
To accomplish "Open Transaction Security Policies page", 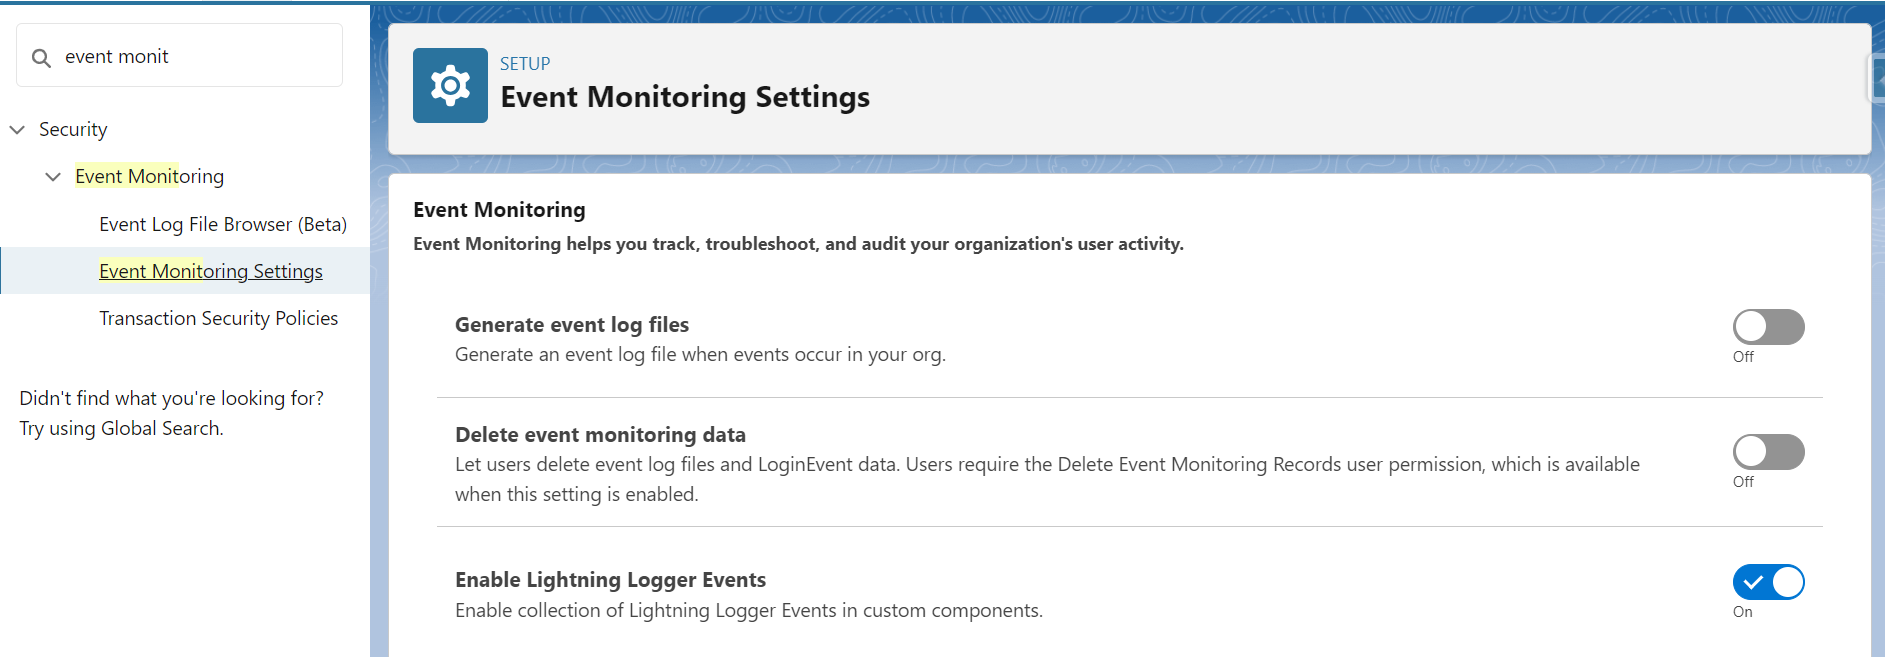I will coord(219,318).
